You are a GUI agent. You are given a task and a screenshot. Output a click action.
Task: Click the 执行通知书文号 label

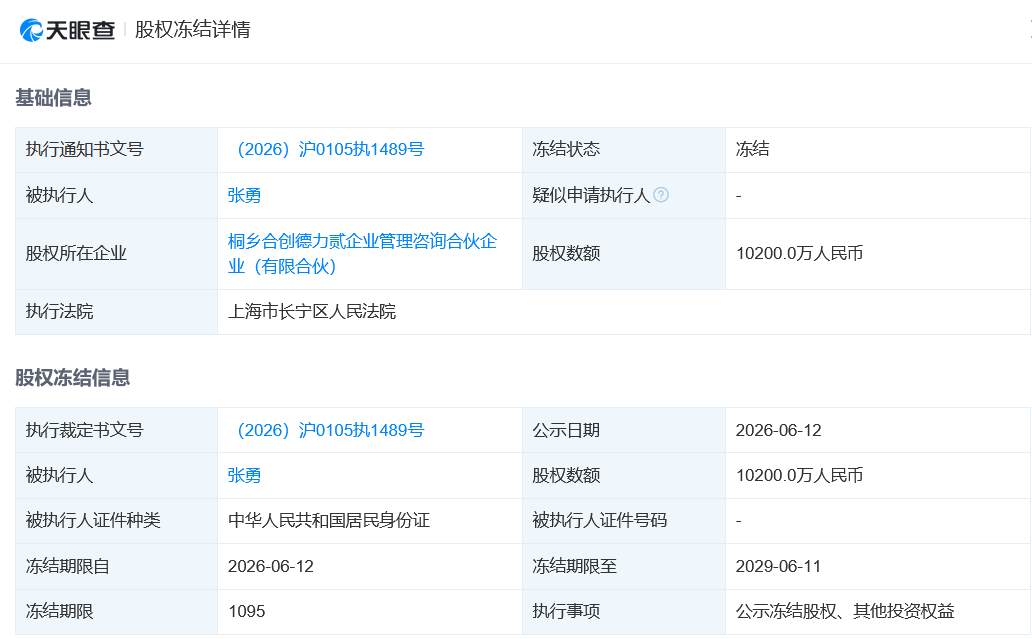84,149
